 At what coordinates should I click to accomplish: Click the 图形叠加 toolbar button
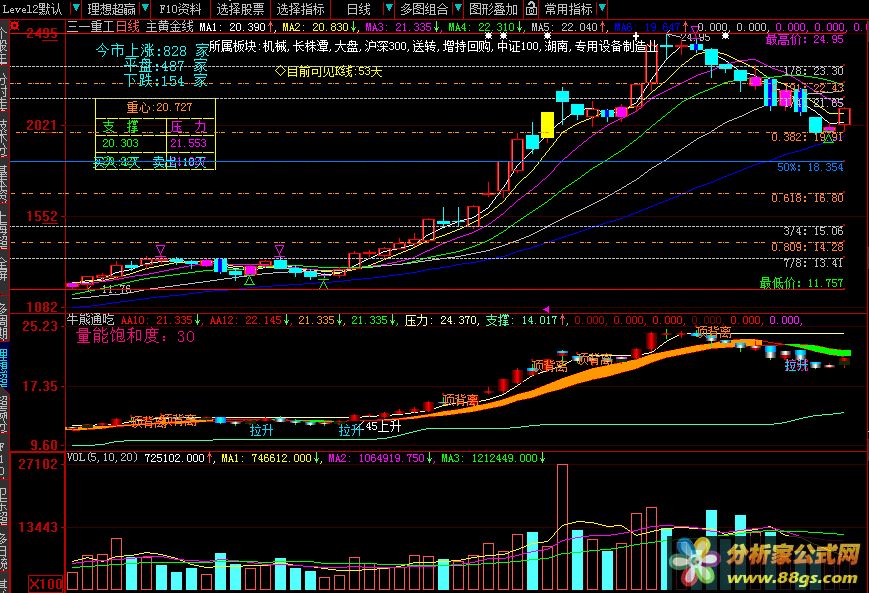click(x=493, y=9)
